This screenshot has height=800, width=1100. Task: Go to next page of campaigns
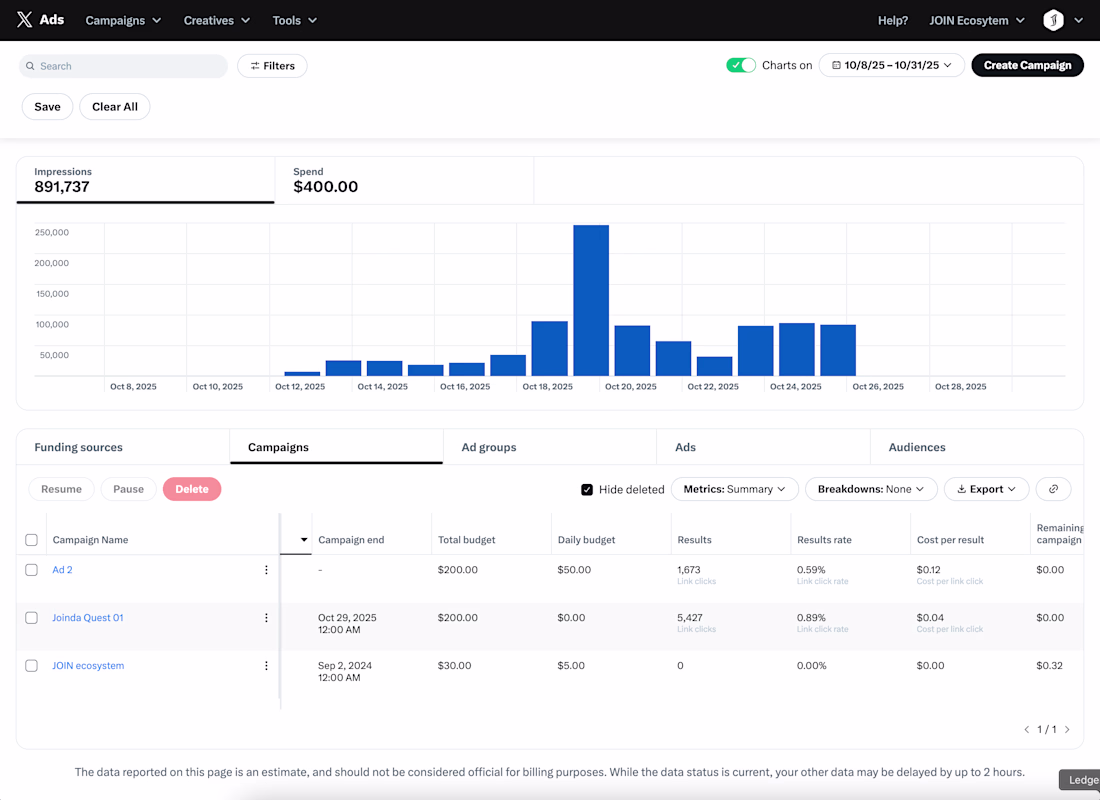tap(1067, 730)
